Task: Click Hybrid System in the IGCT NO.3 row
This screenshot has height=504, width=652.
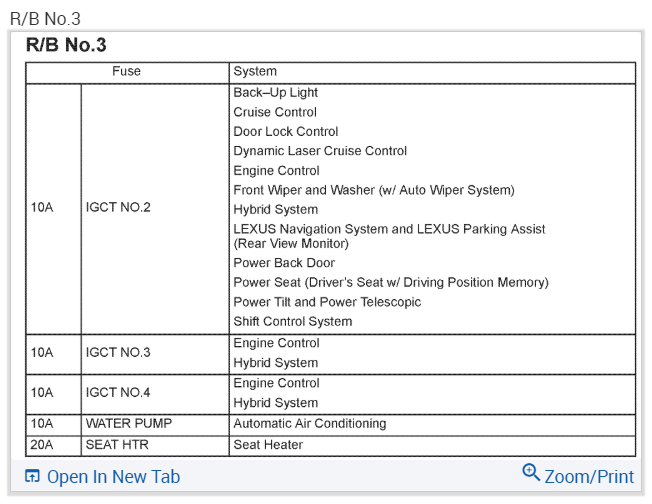Action: coord(275,363)
